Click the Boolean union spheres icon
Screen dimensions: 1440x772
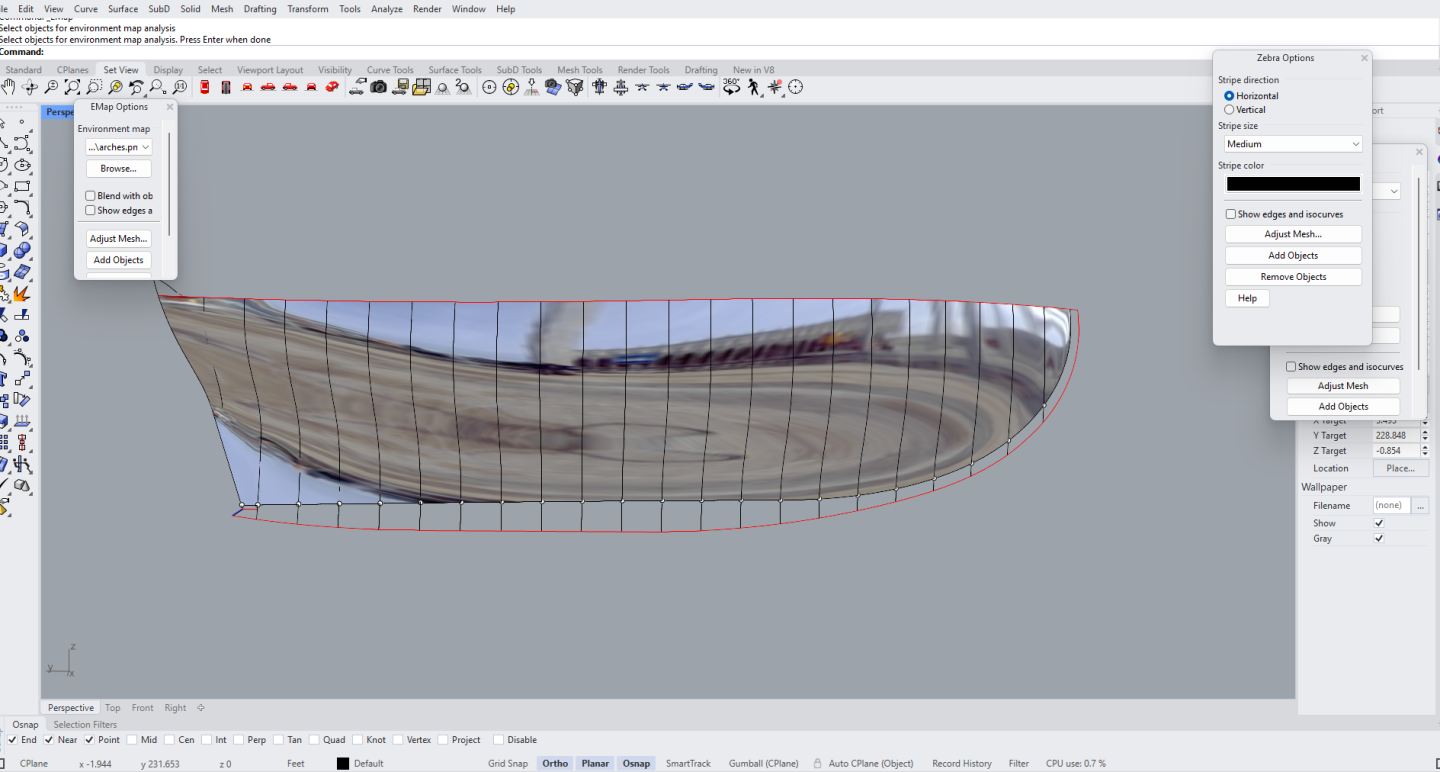(x=21, y=251)
